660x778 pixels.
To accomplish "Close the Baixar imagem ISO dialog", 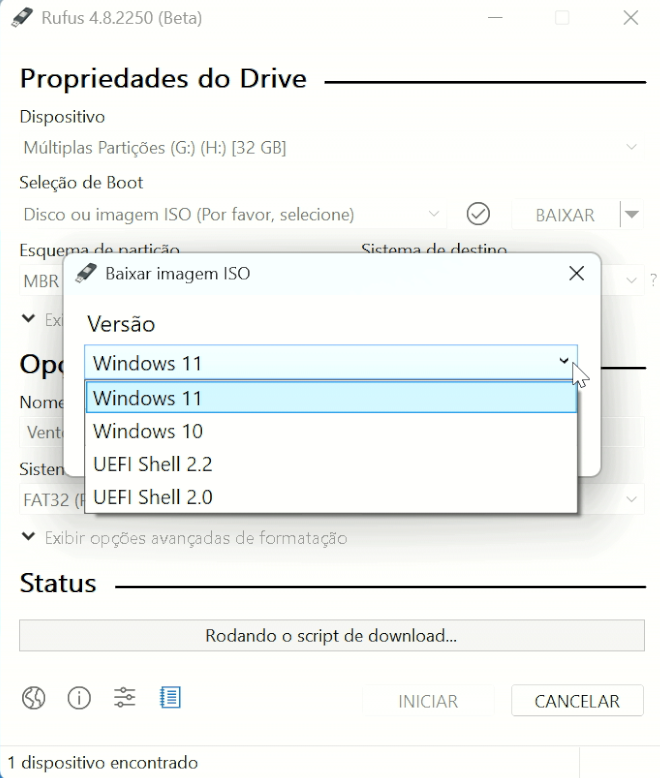I will click(577, 273).
